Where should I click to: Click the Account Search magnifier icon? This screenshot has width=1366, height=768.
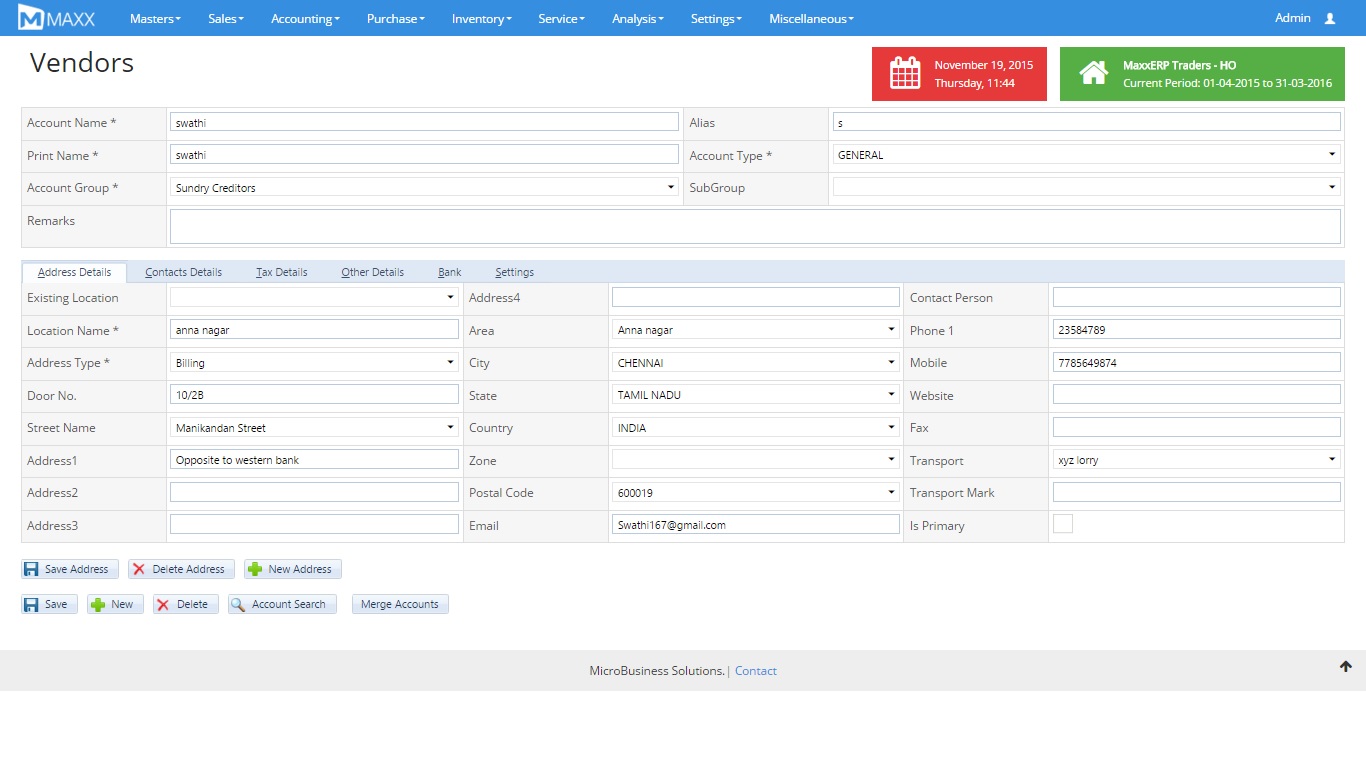(x=239, y=604)
